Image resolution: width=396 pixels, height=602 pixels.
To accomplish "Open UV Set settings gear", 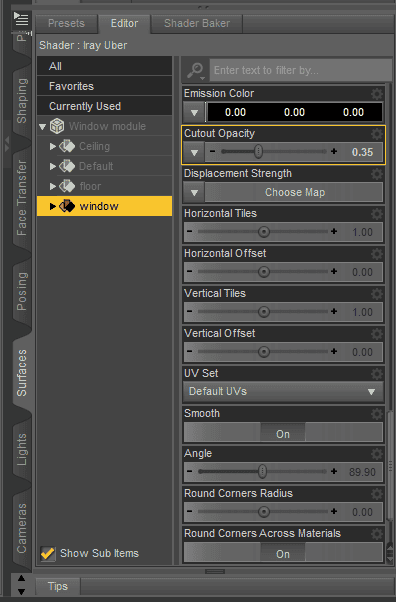I will tap(377, 374).
